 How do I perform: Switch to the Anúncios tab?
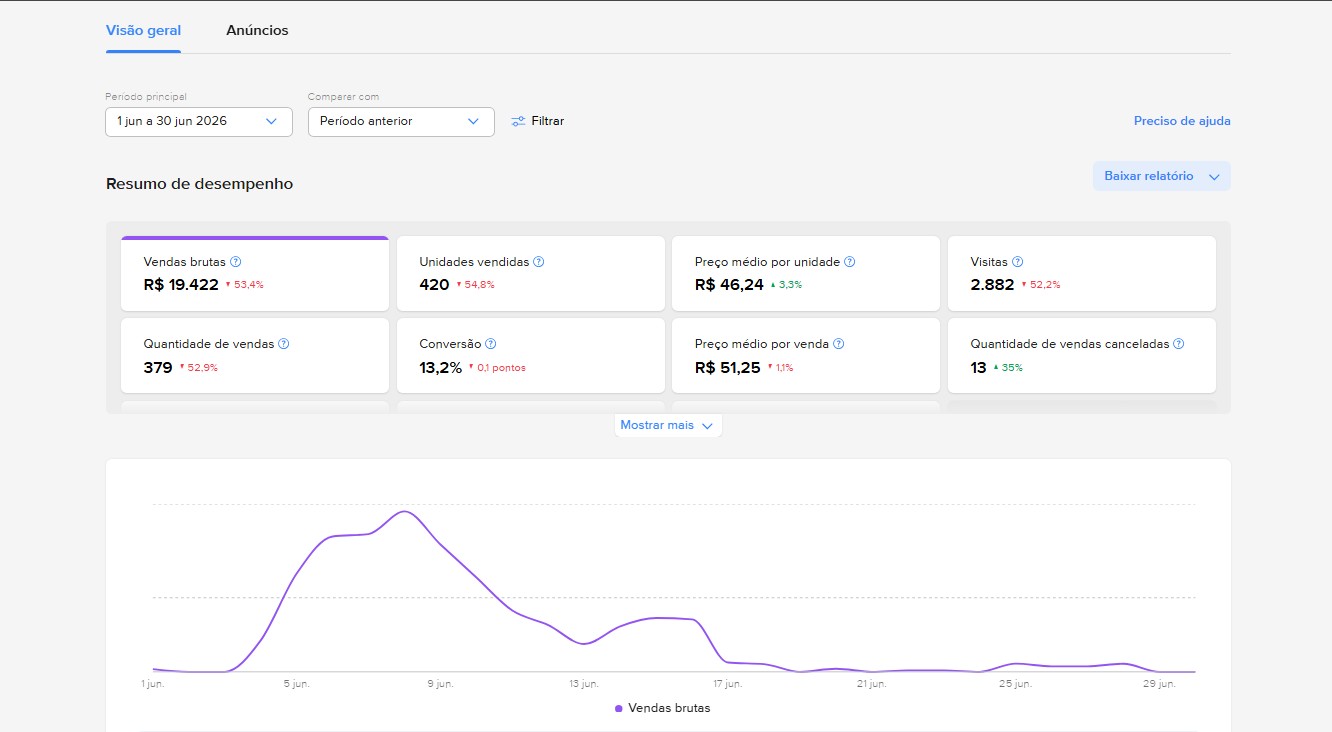[x=257, y=31]
